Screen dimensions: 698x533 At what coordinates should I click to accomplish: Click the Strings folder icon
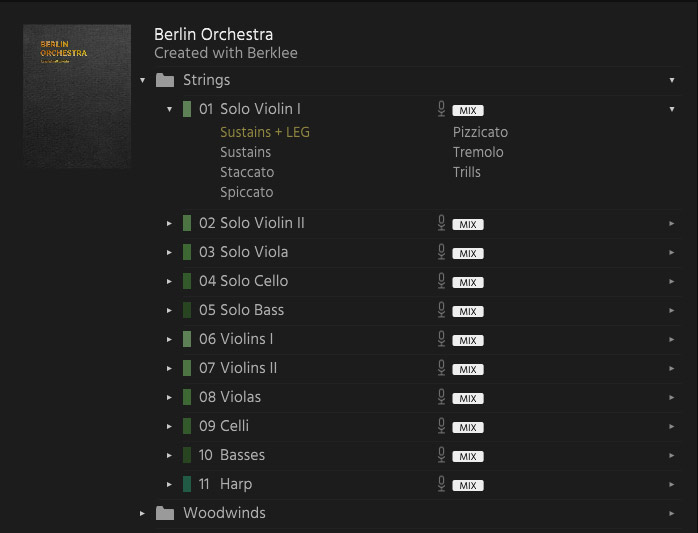pyautogui.click(x=165, y=80)
